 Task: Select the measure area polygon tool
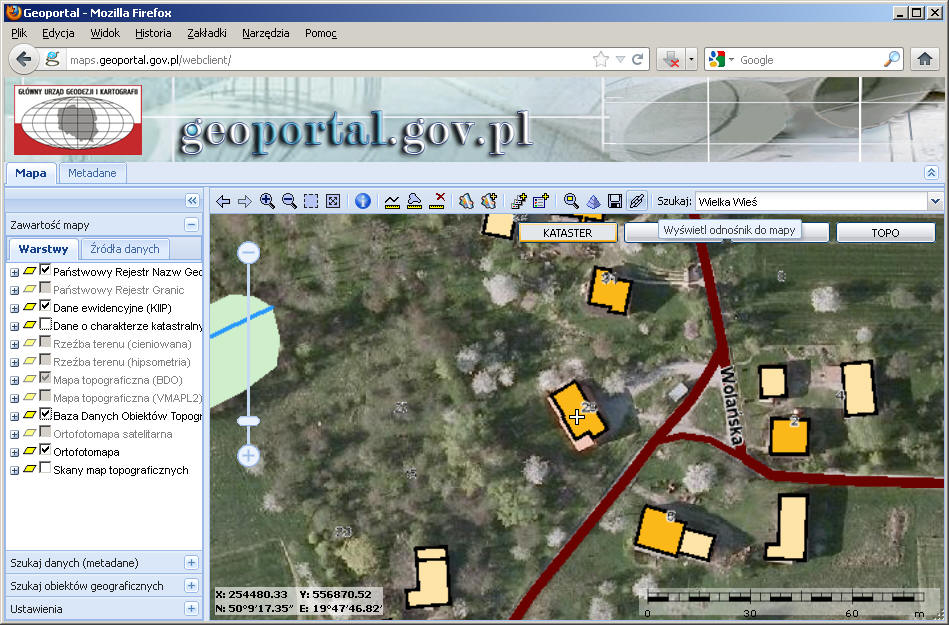pyautogui.click(x=414, y=201)
